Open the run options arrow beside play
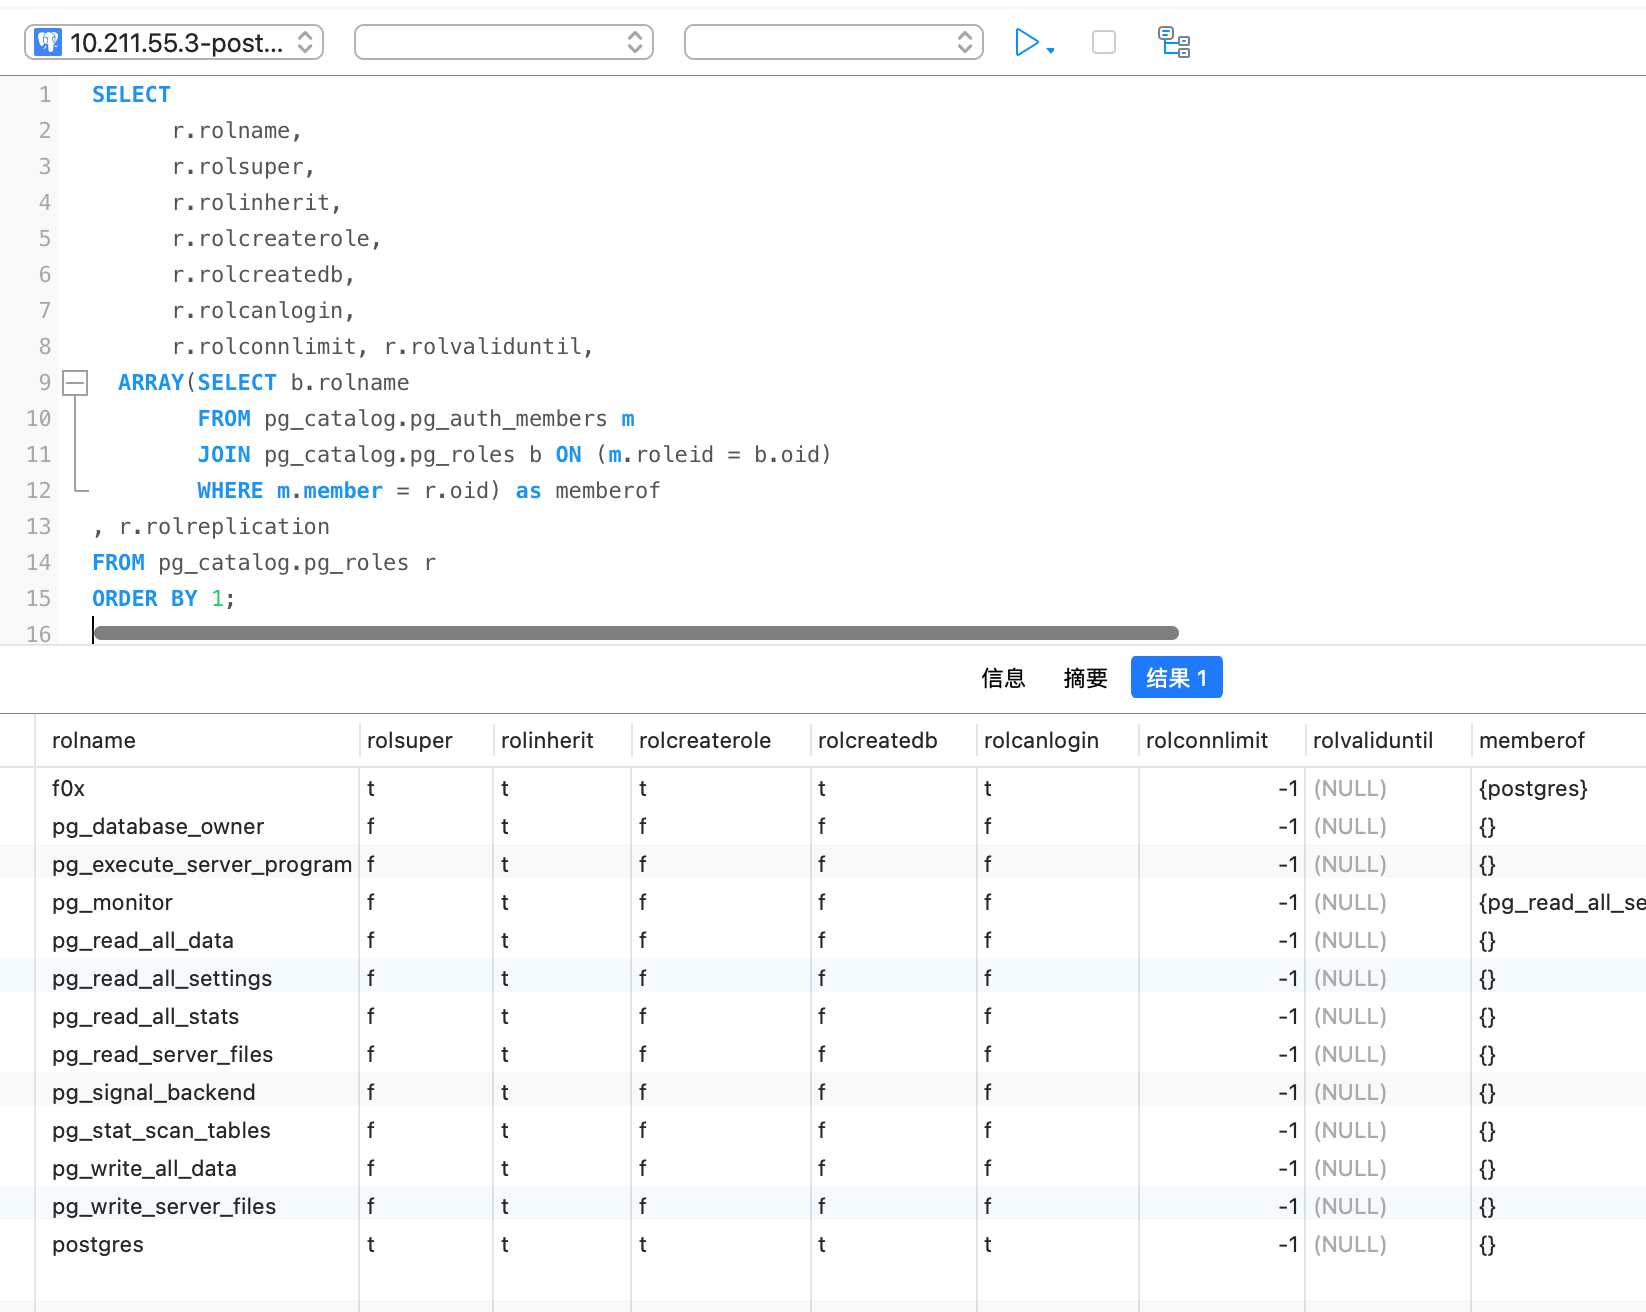This screenshot has height=1312, width=1646. coord(1051,50)
